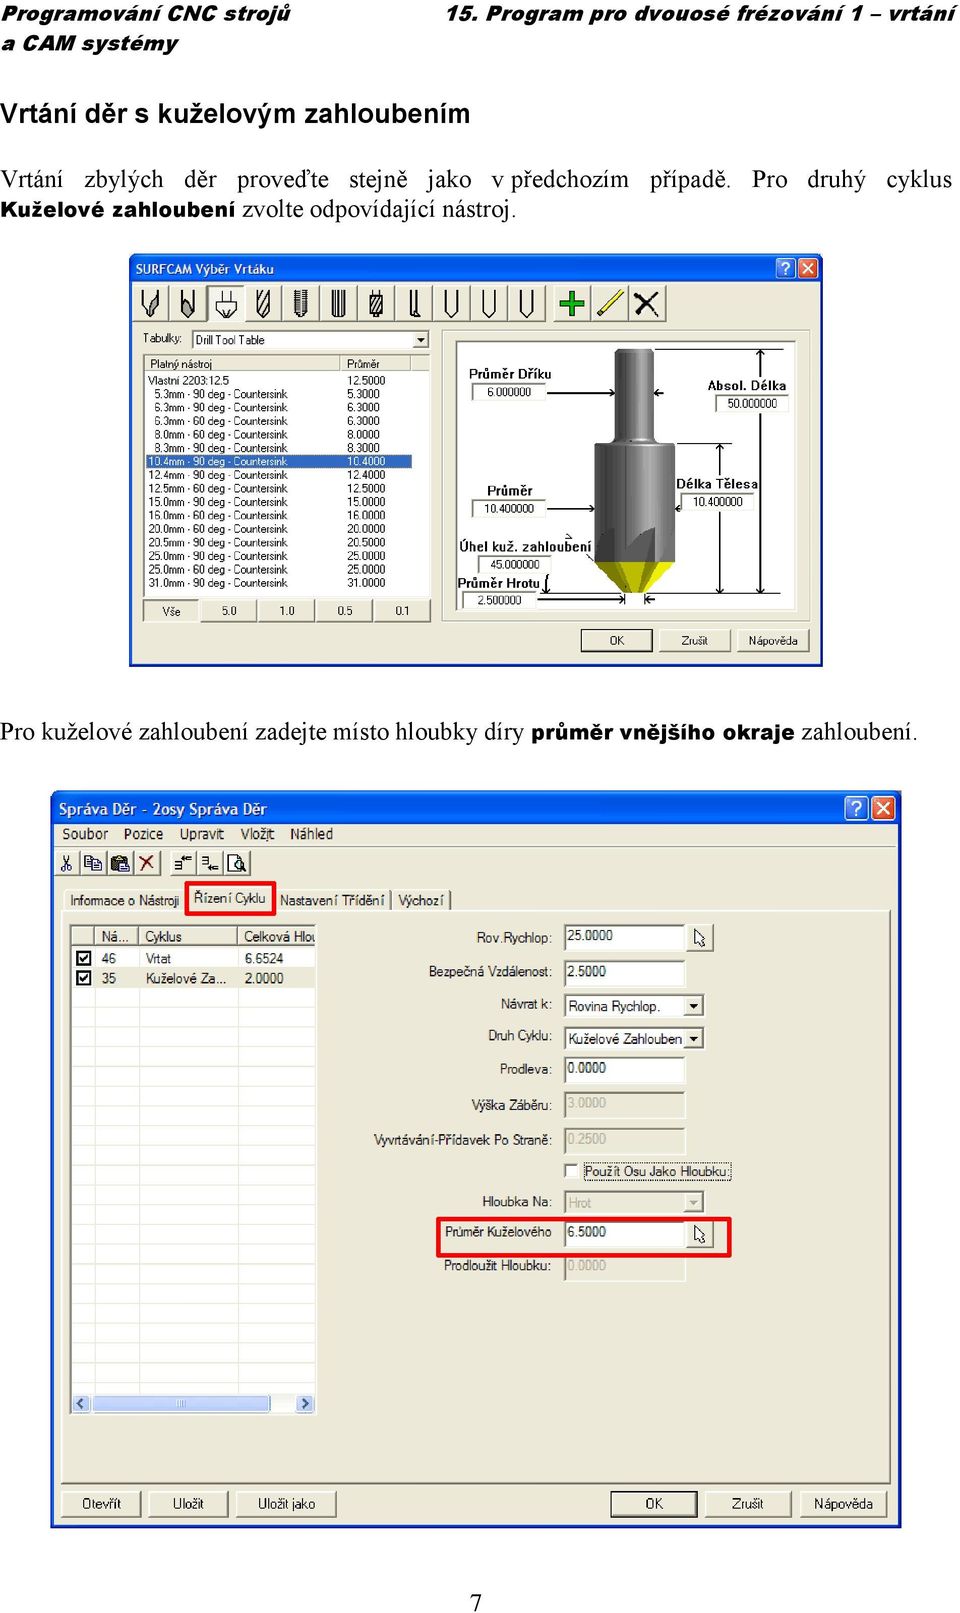Image resolution: width=960 pixels, height=1613 pixels.
Task: Click the Celková Hlou column header
Action: pos(277,937)
